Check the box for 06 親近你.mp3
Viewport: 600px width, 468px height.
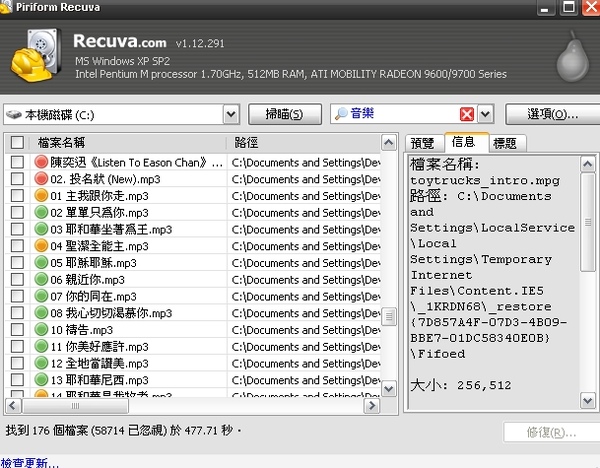click(x=17, y=279)
